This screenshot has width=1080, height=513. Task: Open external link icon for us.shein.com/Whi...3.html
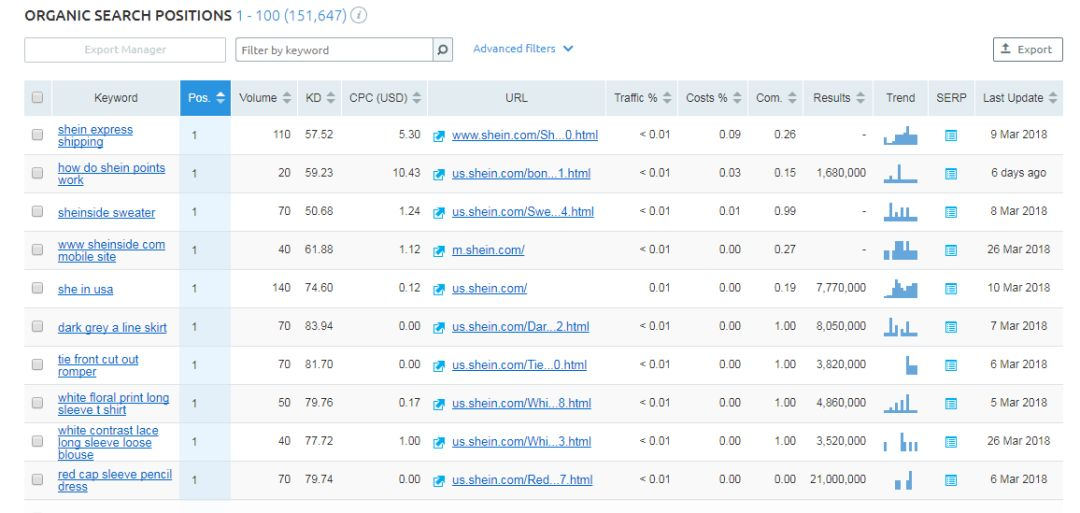click(x=439, y=442)
